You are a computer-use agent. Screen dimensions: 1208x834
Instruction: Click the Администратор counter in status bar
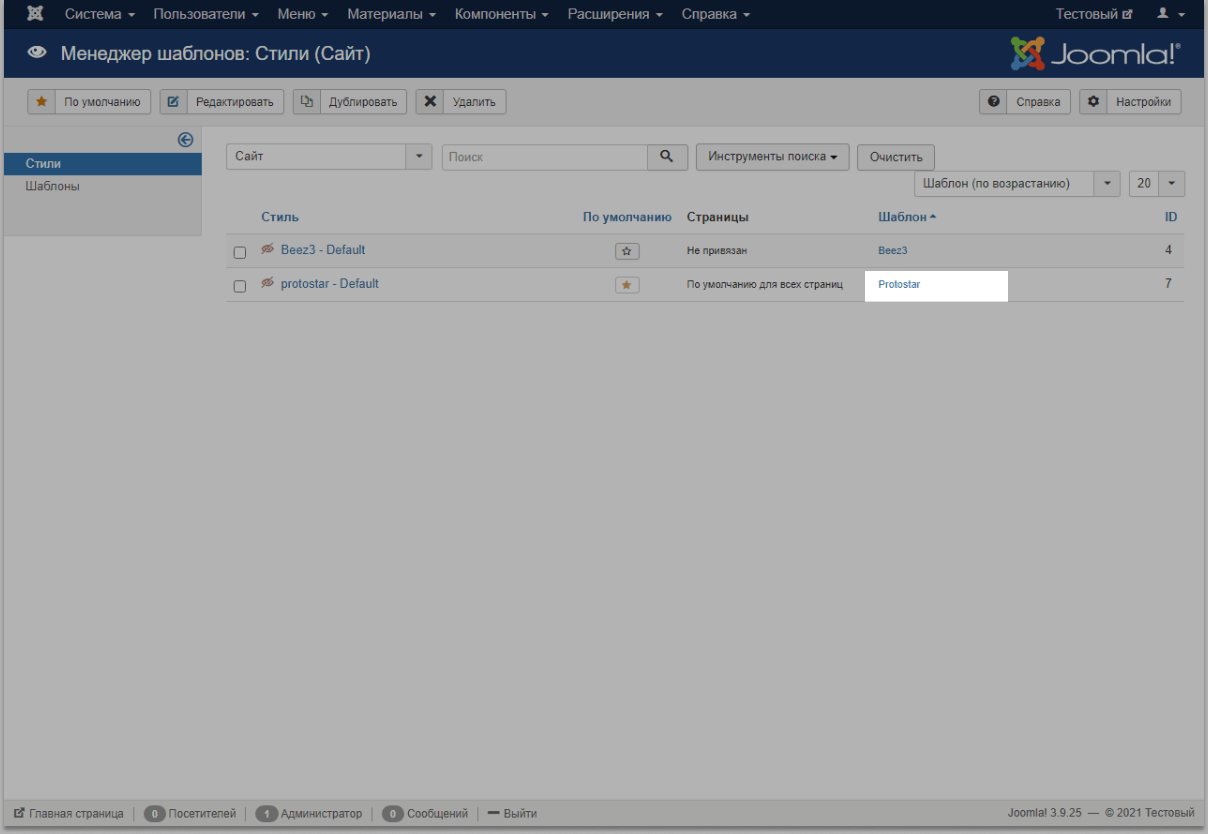[309, 814]
